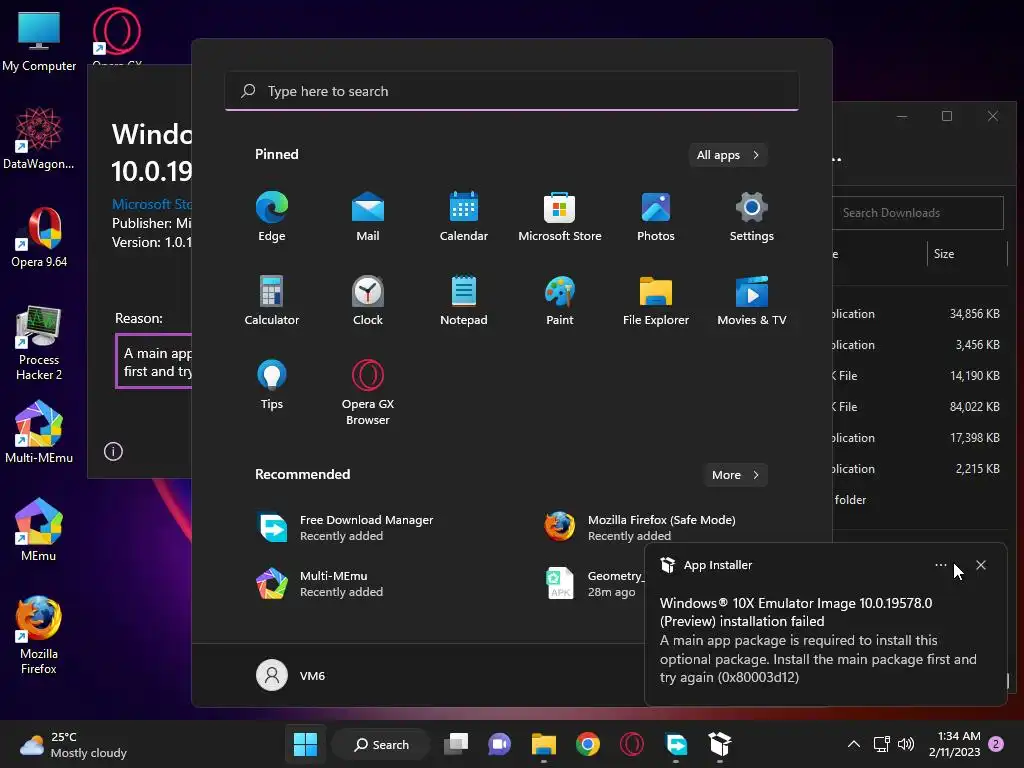
Task: Open the network tray icon
Action: 882,744
